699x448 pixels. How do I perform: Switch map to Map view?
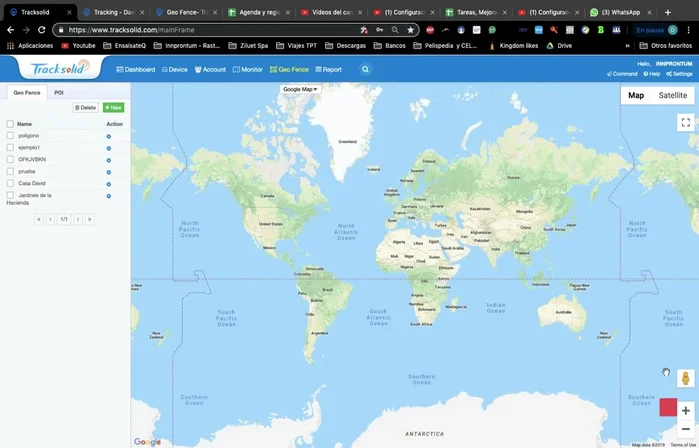[636, 95]
